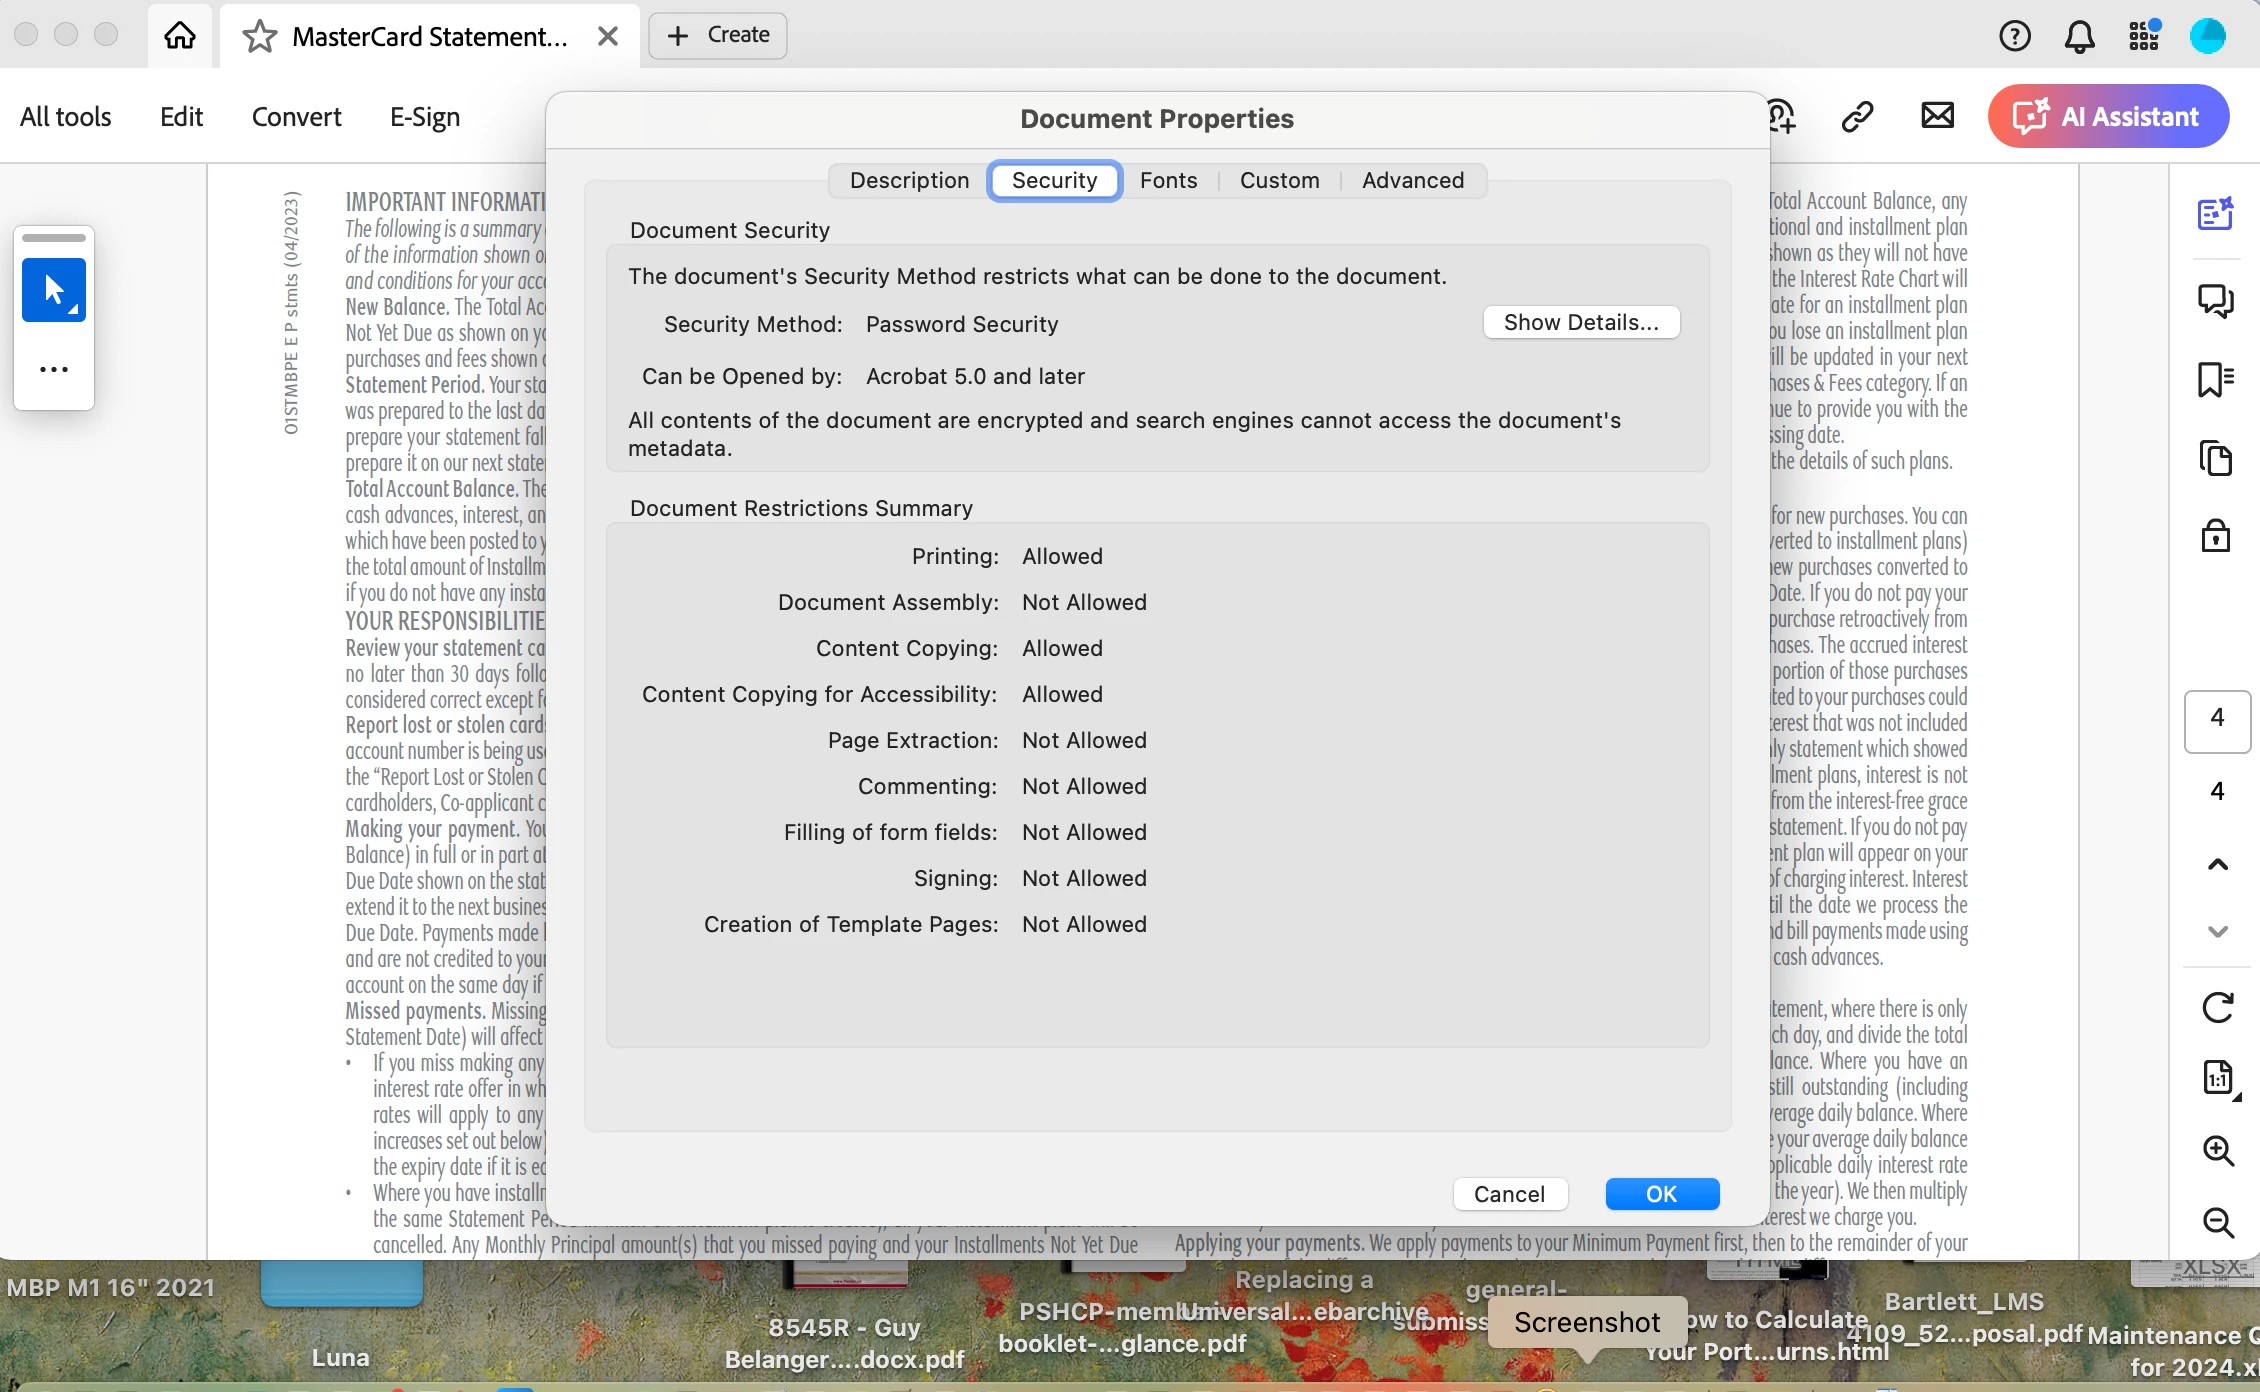The width and height of the screenshot is (2260, 1392).
Task: Open the comments panel icon
Action: tap(2216, 300)
